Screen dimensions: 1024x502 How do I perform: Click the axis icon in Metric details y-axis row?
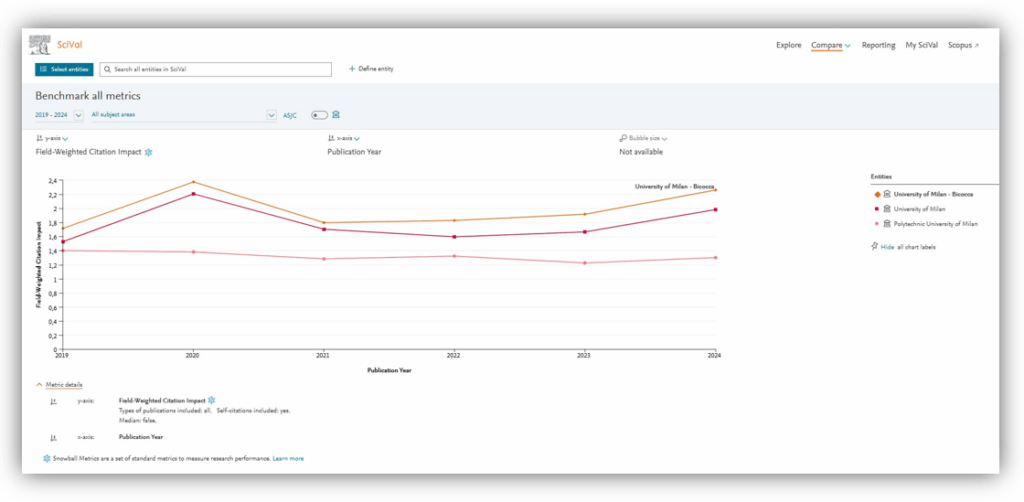(x=54, y=401)
